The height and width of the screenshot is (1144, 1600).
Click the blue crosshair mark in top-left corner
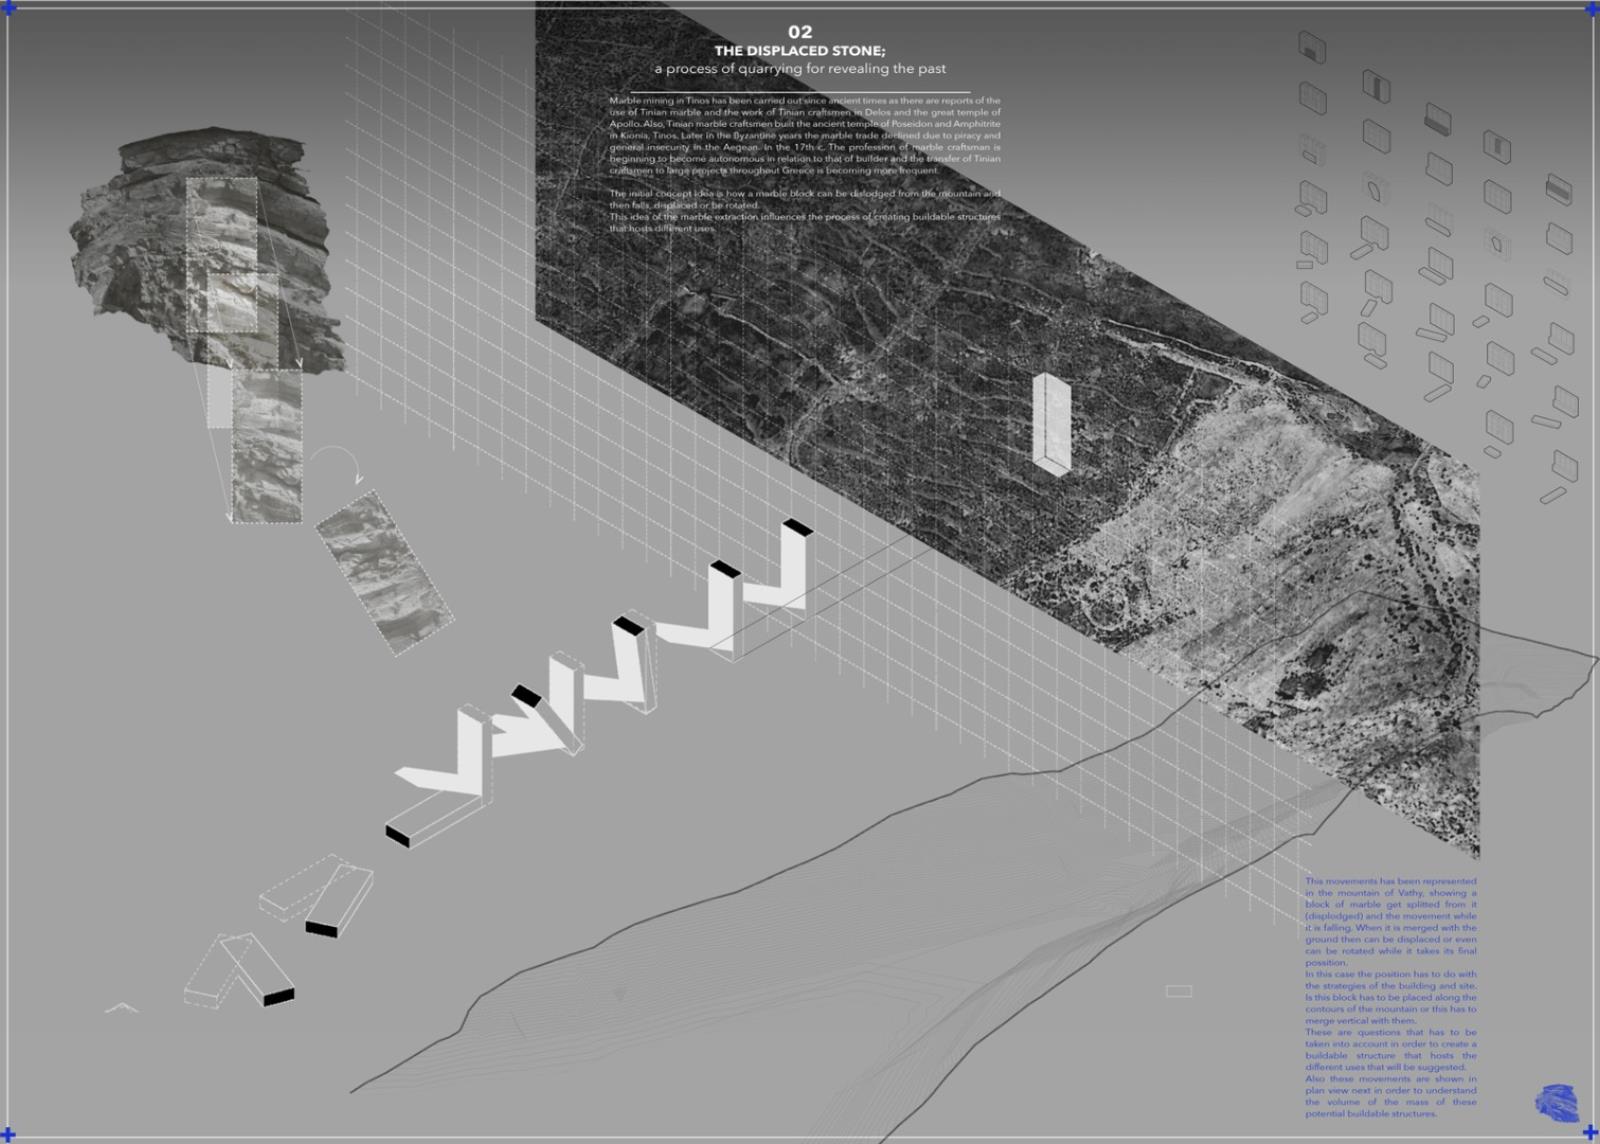(x=7, y=8)
